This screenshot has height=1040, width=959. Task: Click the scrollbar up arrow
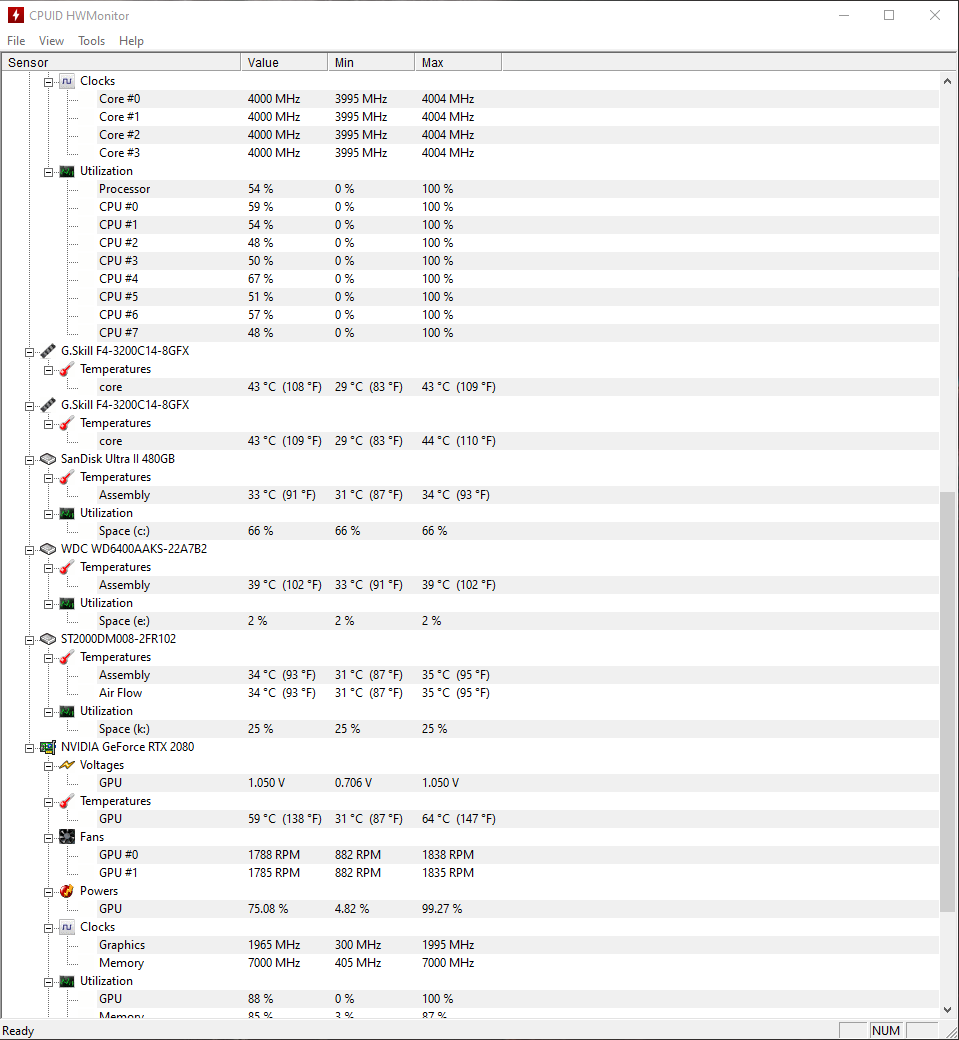tap(947, 81)
